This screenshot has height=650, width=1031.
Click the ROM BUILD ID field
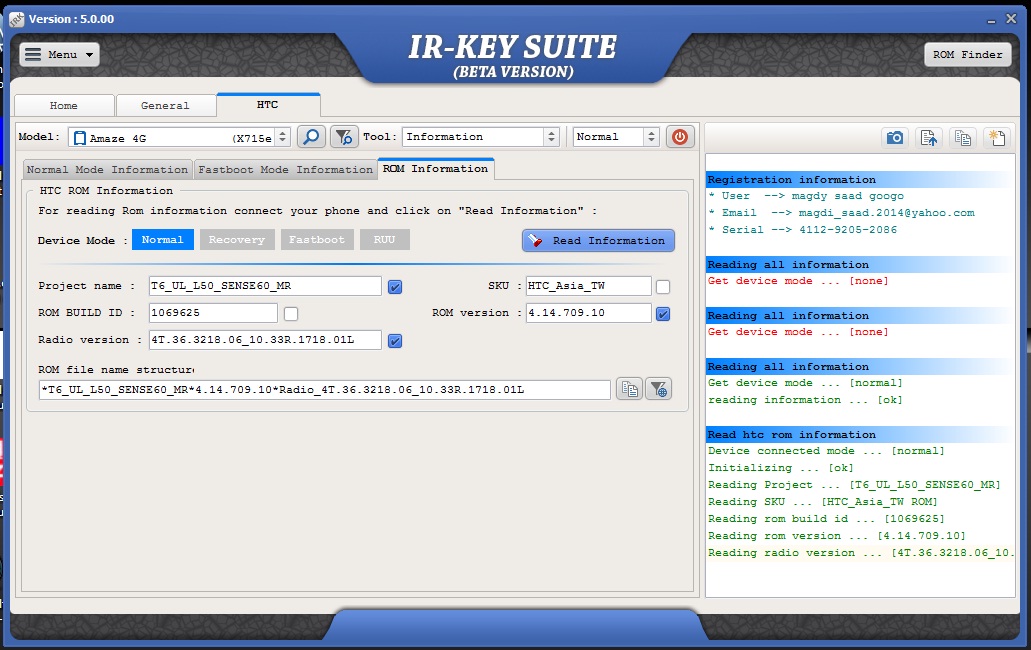213,313
